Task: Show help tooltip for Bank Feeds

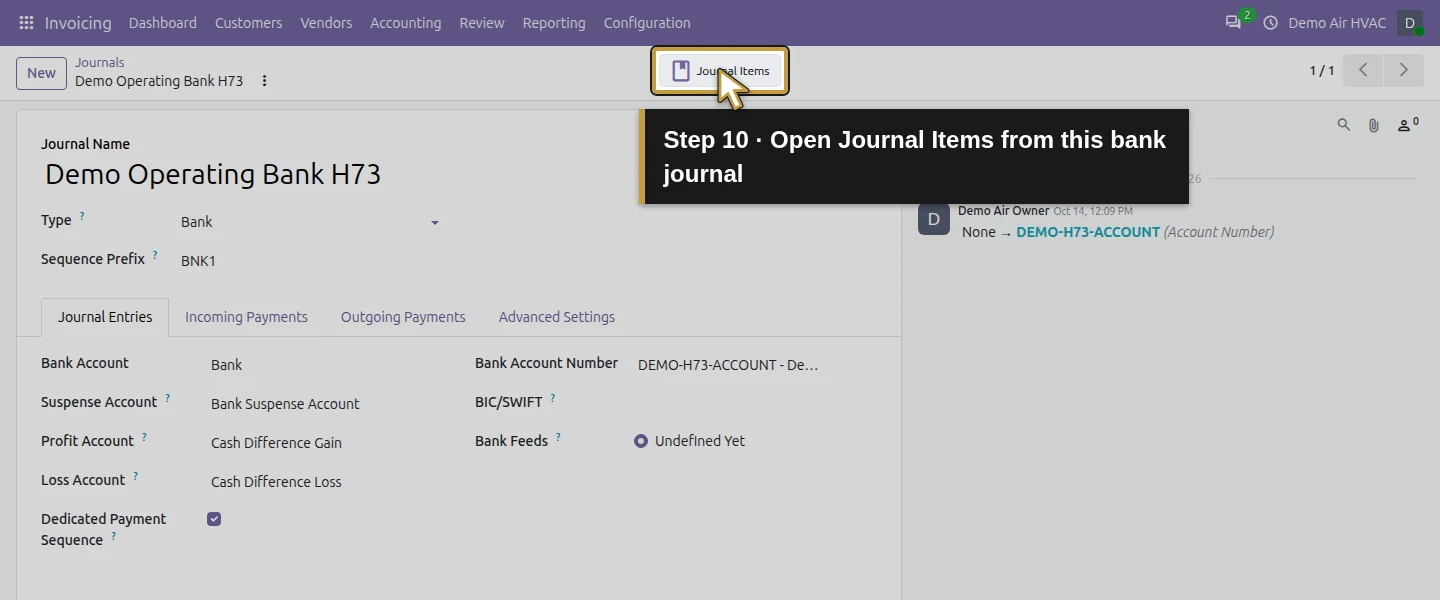Action: coord(558,437)
